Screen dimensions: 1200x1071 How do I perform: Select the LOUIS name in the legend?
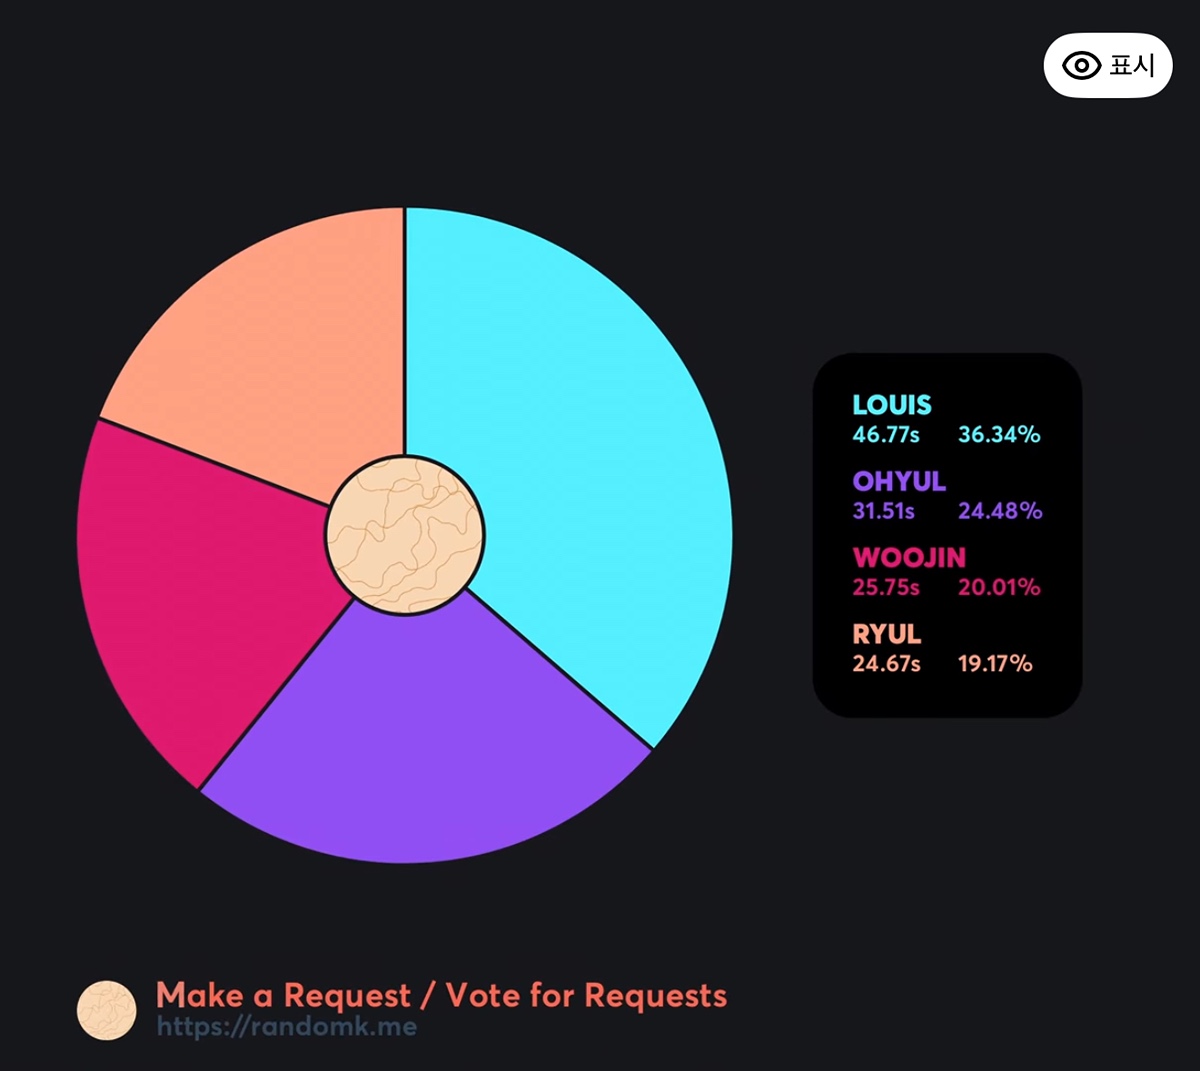click(x=891, y=405)
